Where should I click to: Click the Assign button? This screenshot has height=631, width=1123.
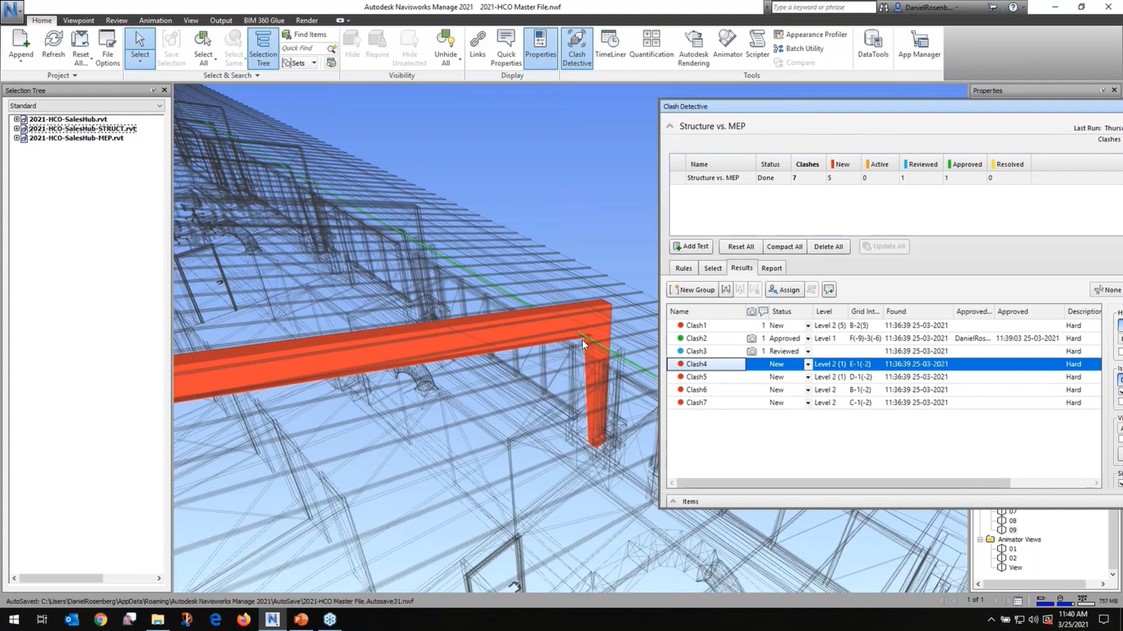pos(784,289)
